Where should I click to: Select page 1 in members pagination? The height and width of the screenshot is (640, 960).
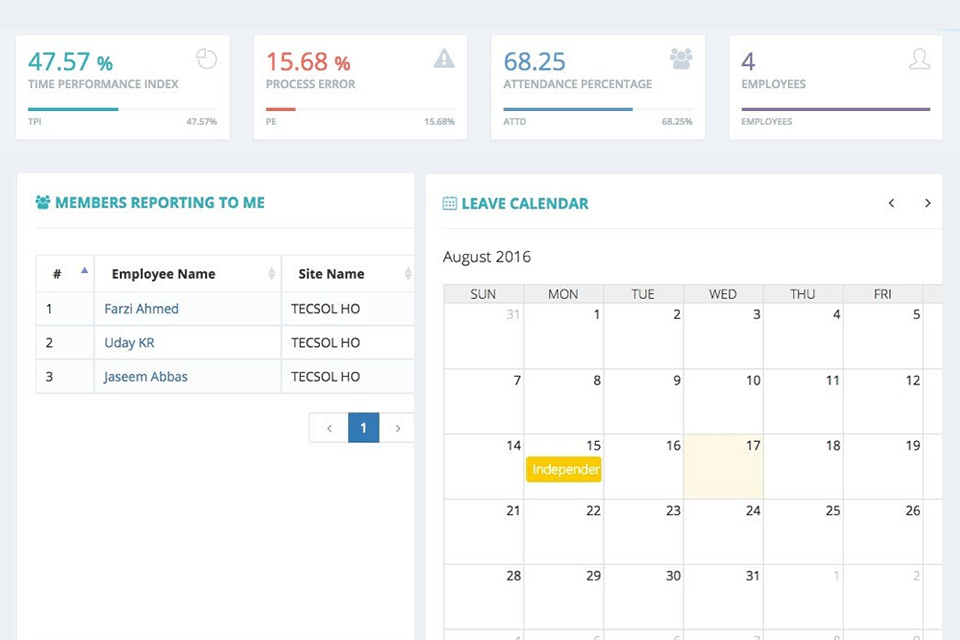pyautogui.click(x=364, y=427)
